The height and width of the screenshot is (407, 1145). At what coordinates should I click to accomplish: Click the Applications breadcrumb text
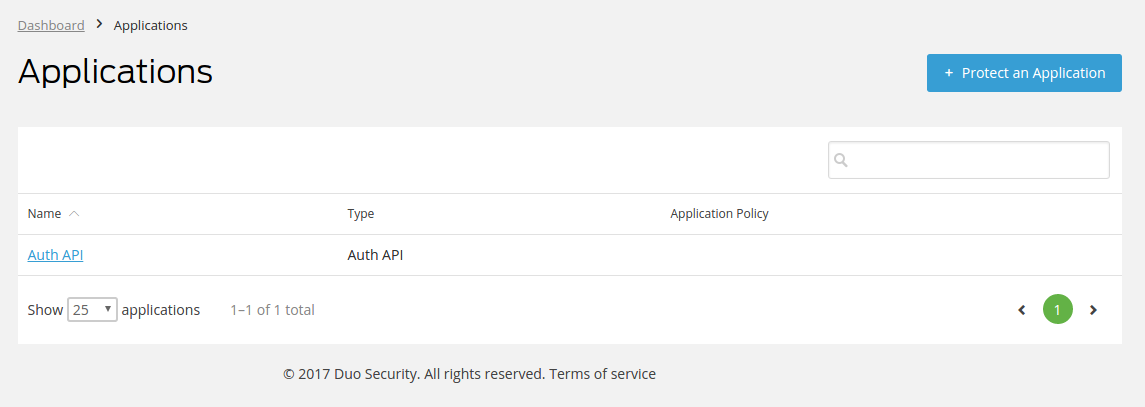(x=150, y=26)
